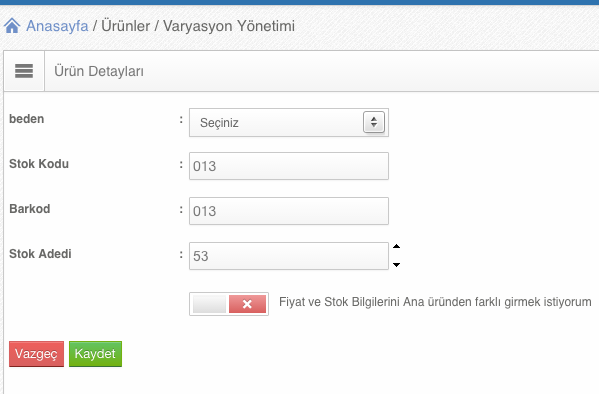Viewport: 599px width, 394px height.
Task: Click the beden field label
Action: [26, 119]
